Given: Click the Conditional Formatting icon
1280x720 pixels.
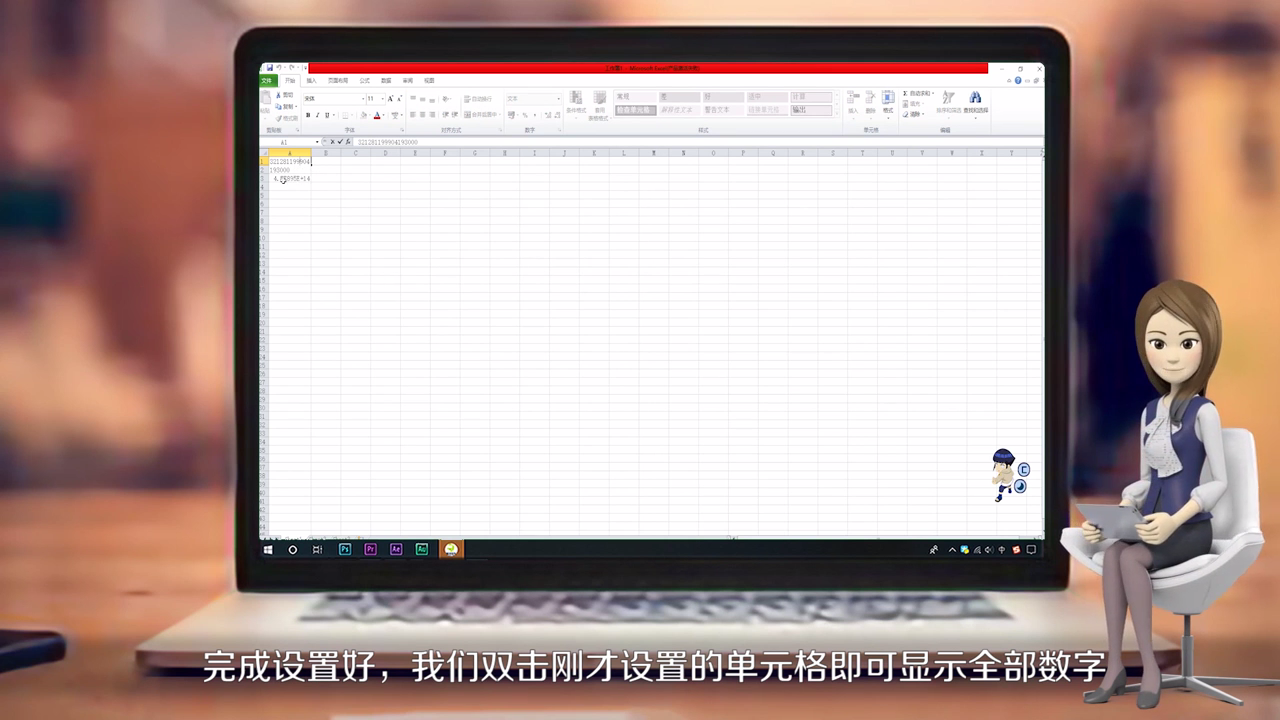Looking at the screenshot, I should [576, 97].
